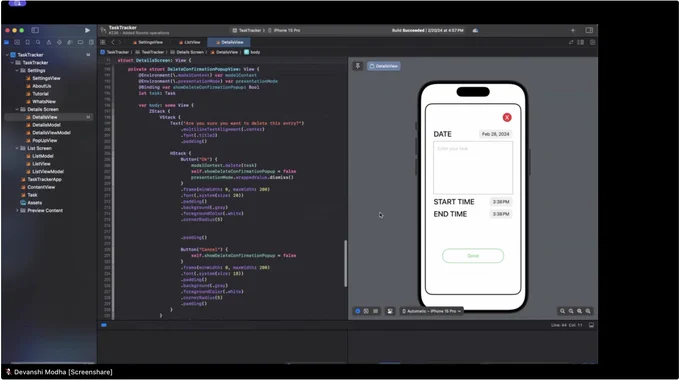Switch to Variants preview mode
Screen dimensions: 680x380
376,311
